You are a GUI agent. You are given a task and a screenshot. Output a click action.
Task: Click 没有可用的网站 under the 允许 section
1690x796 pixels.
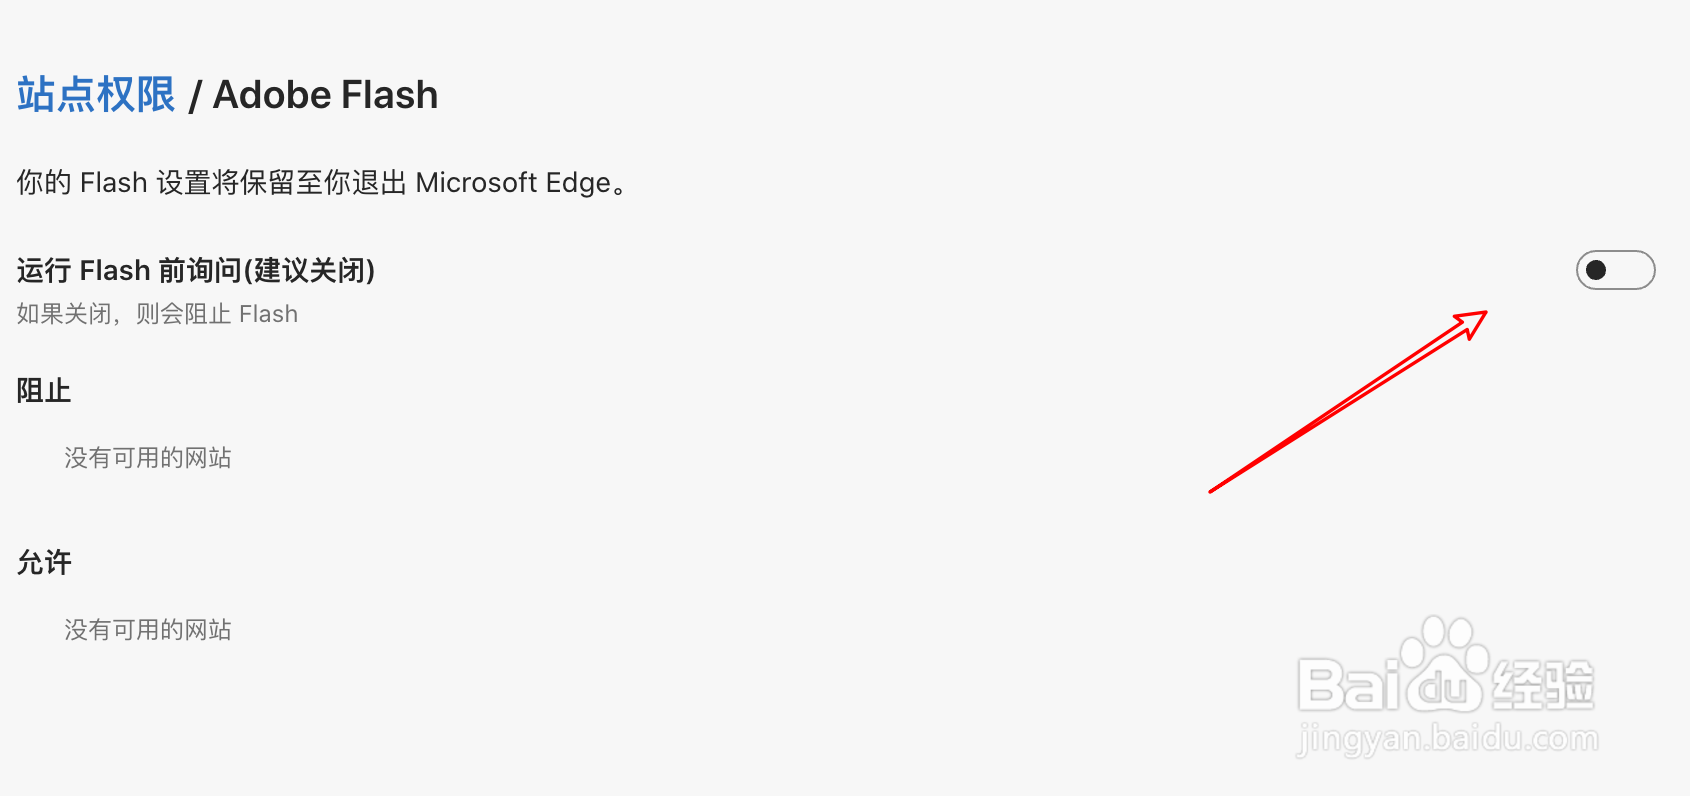click(148, 630)
